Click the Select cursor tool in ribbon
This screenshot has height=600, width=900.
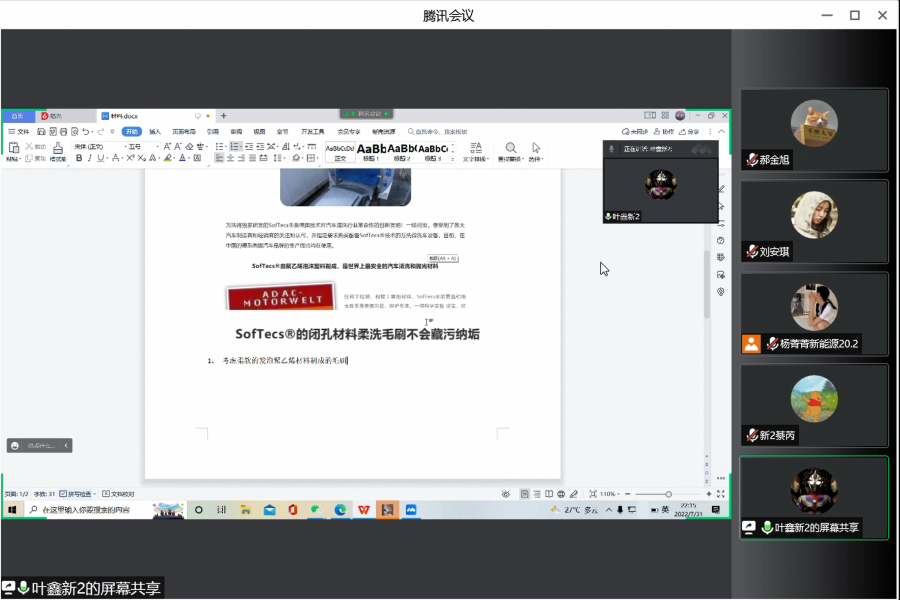[536, 151]
